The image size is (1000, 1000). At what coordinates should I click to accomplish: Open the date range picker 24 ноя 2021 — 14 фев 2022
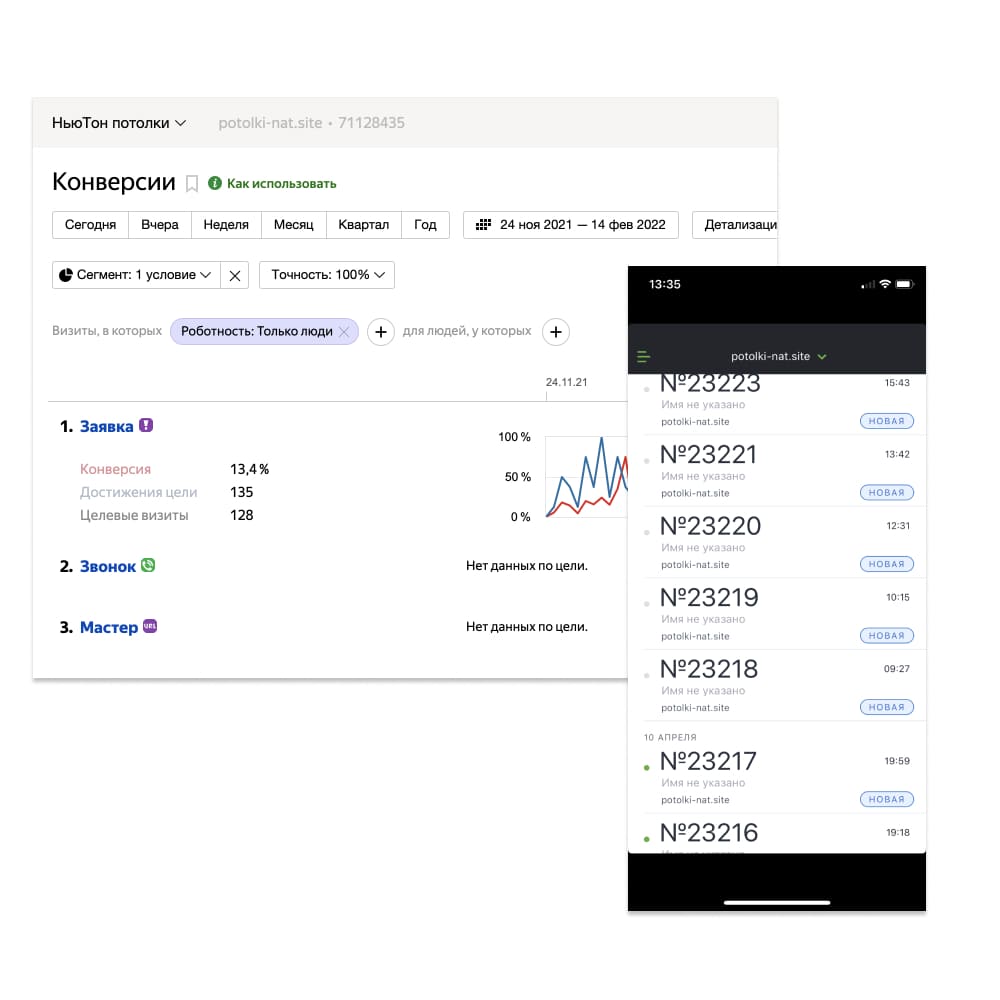[x=571, y=225]
